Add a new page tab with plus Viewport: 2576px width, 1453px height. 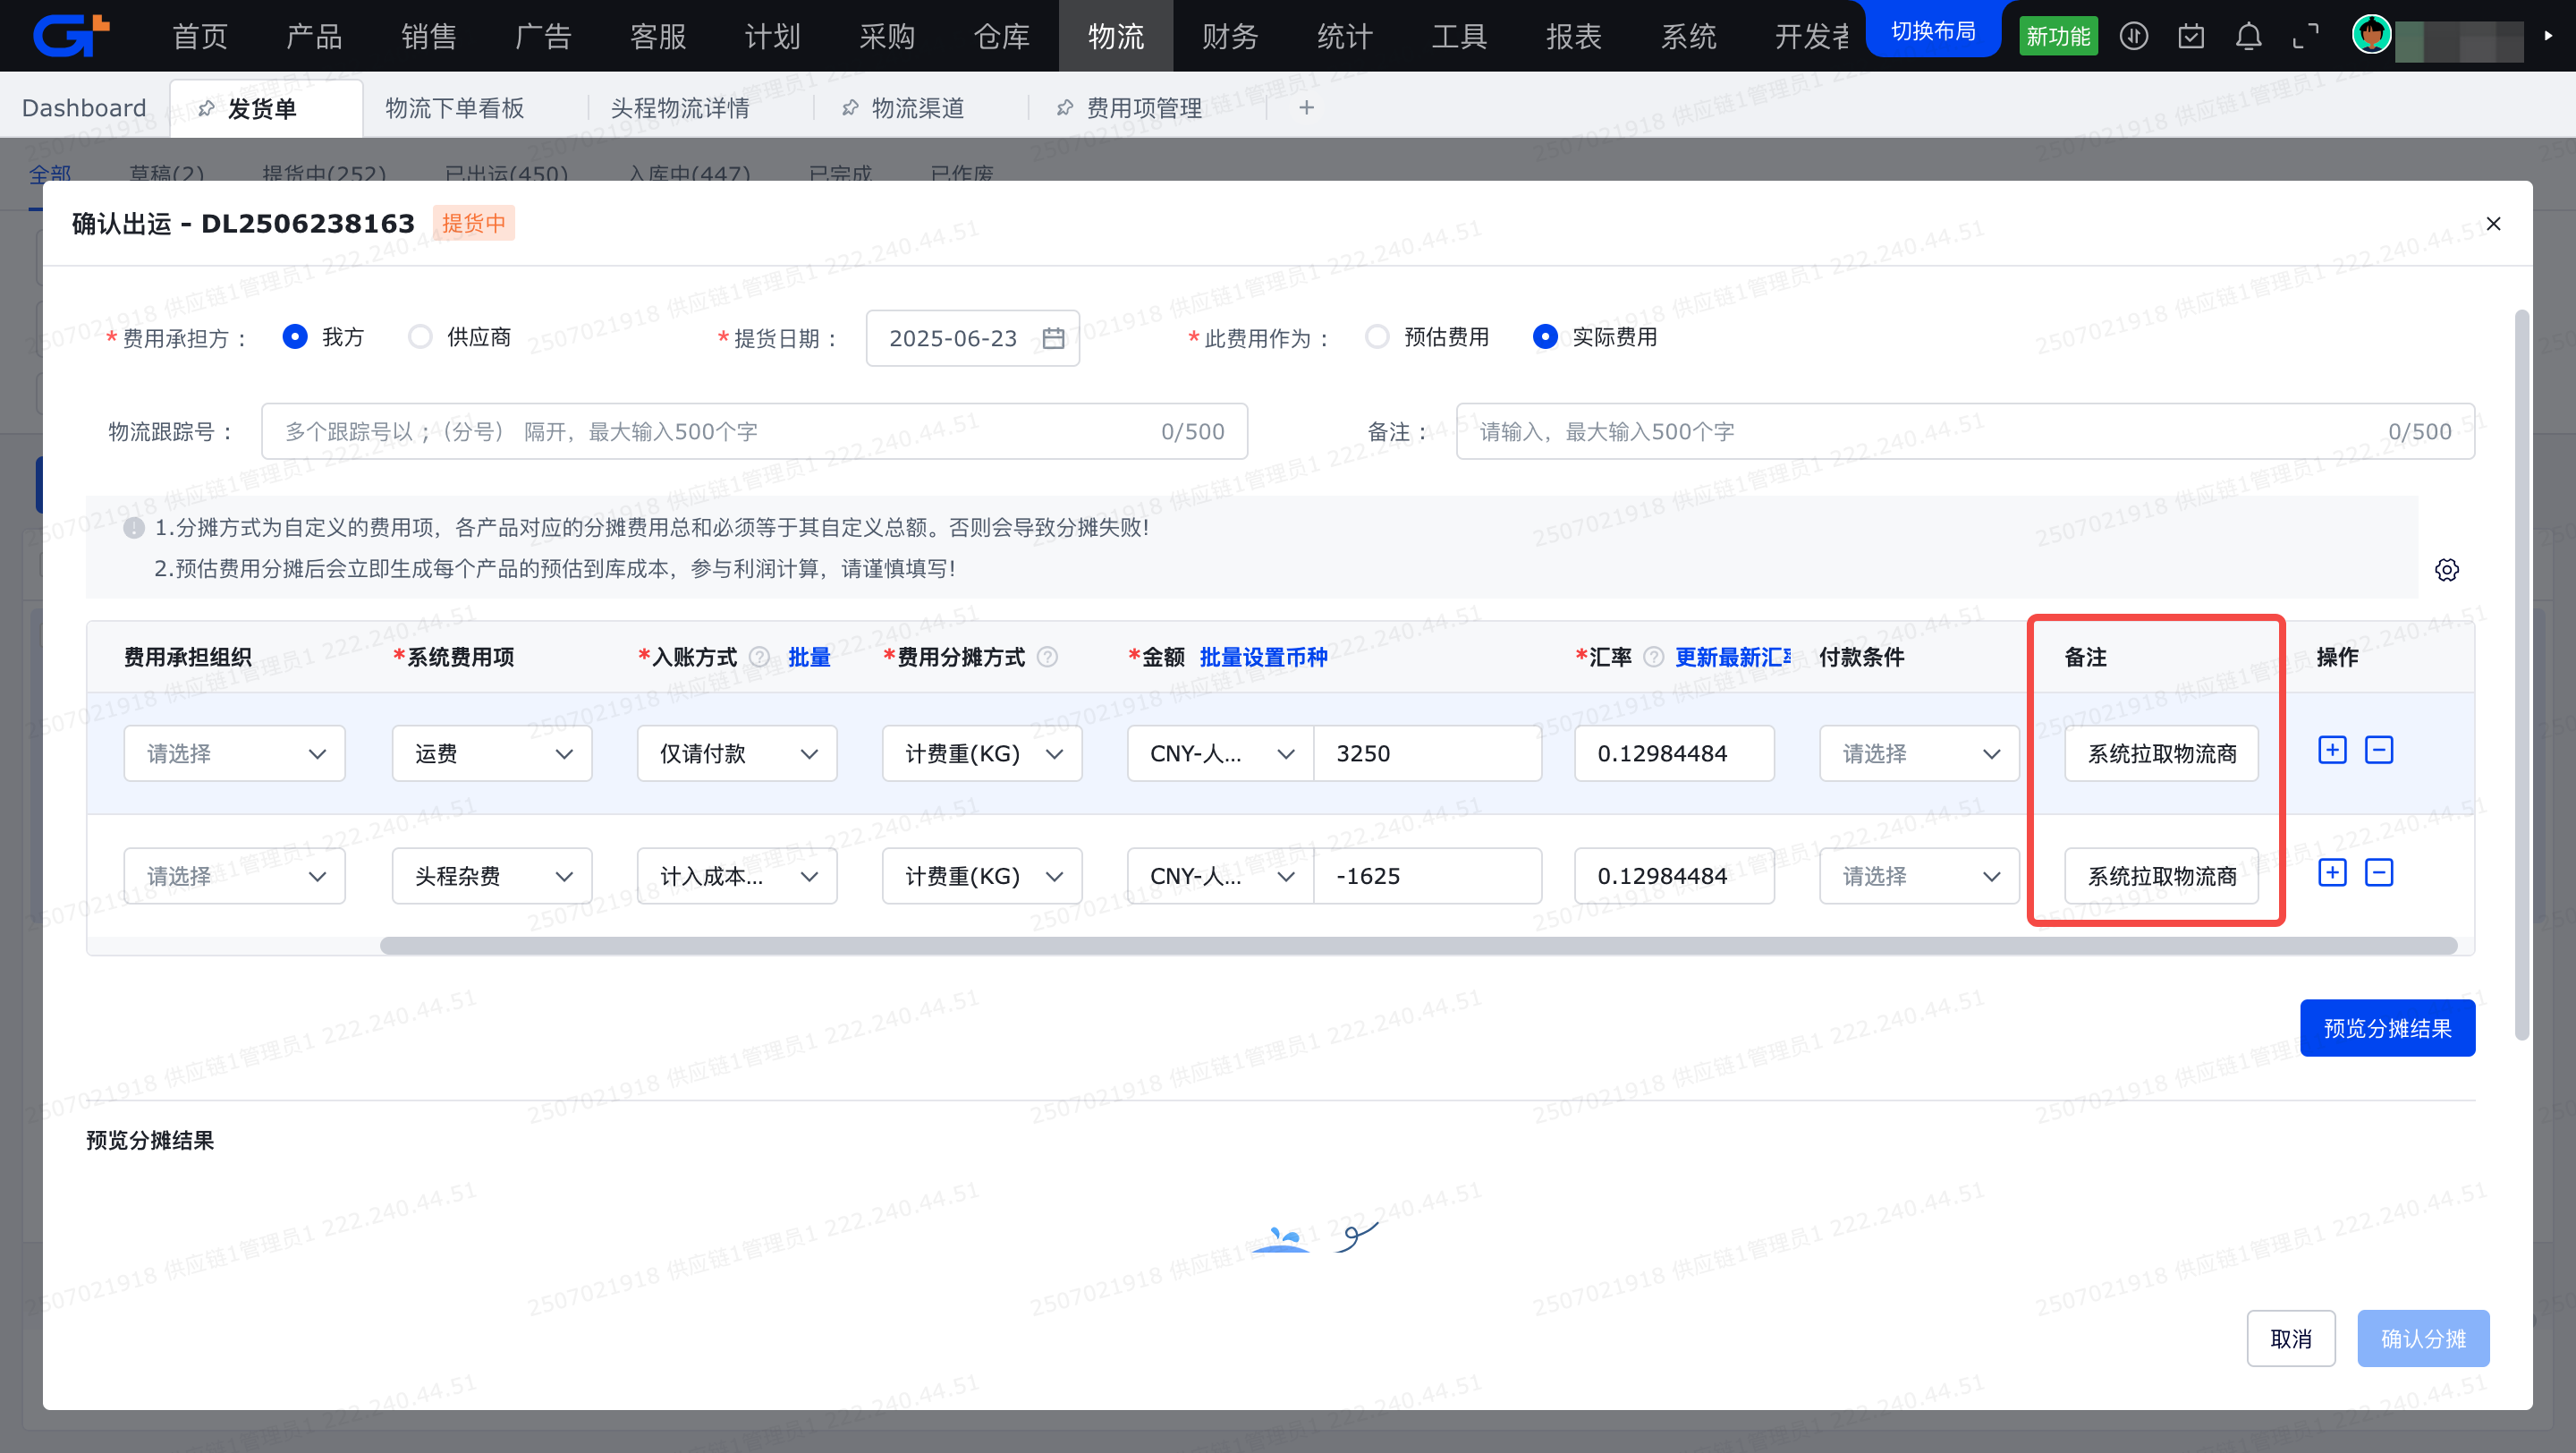click(x=1306, y=107)
